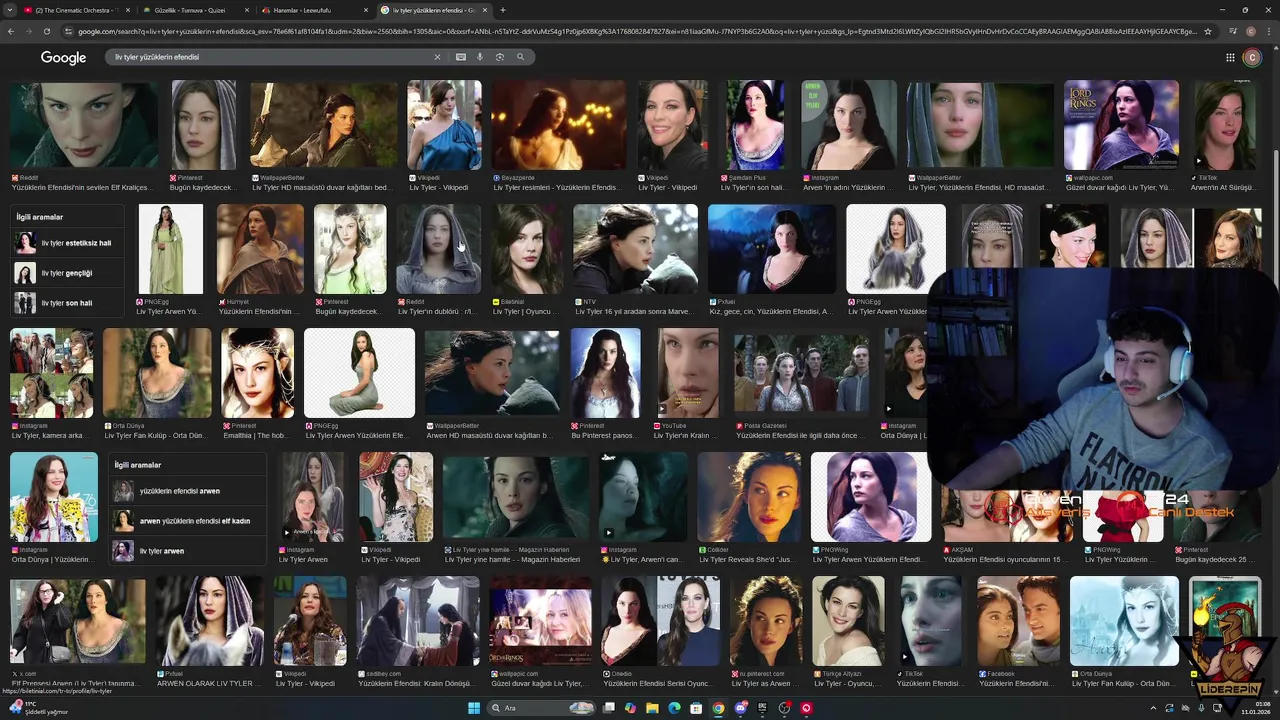Open Task View from the taskbar

[x=608, y=708]
